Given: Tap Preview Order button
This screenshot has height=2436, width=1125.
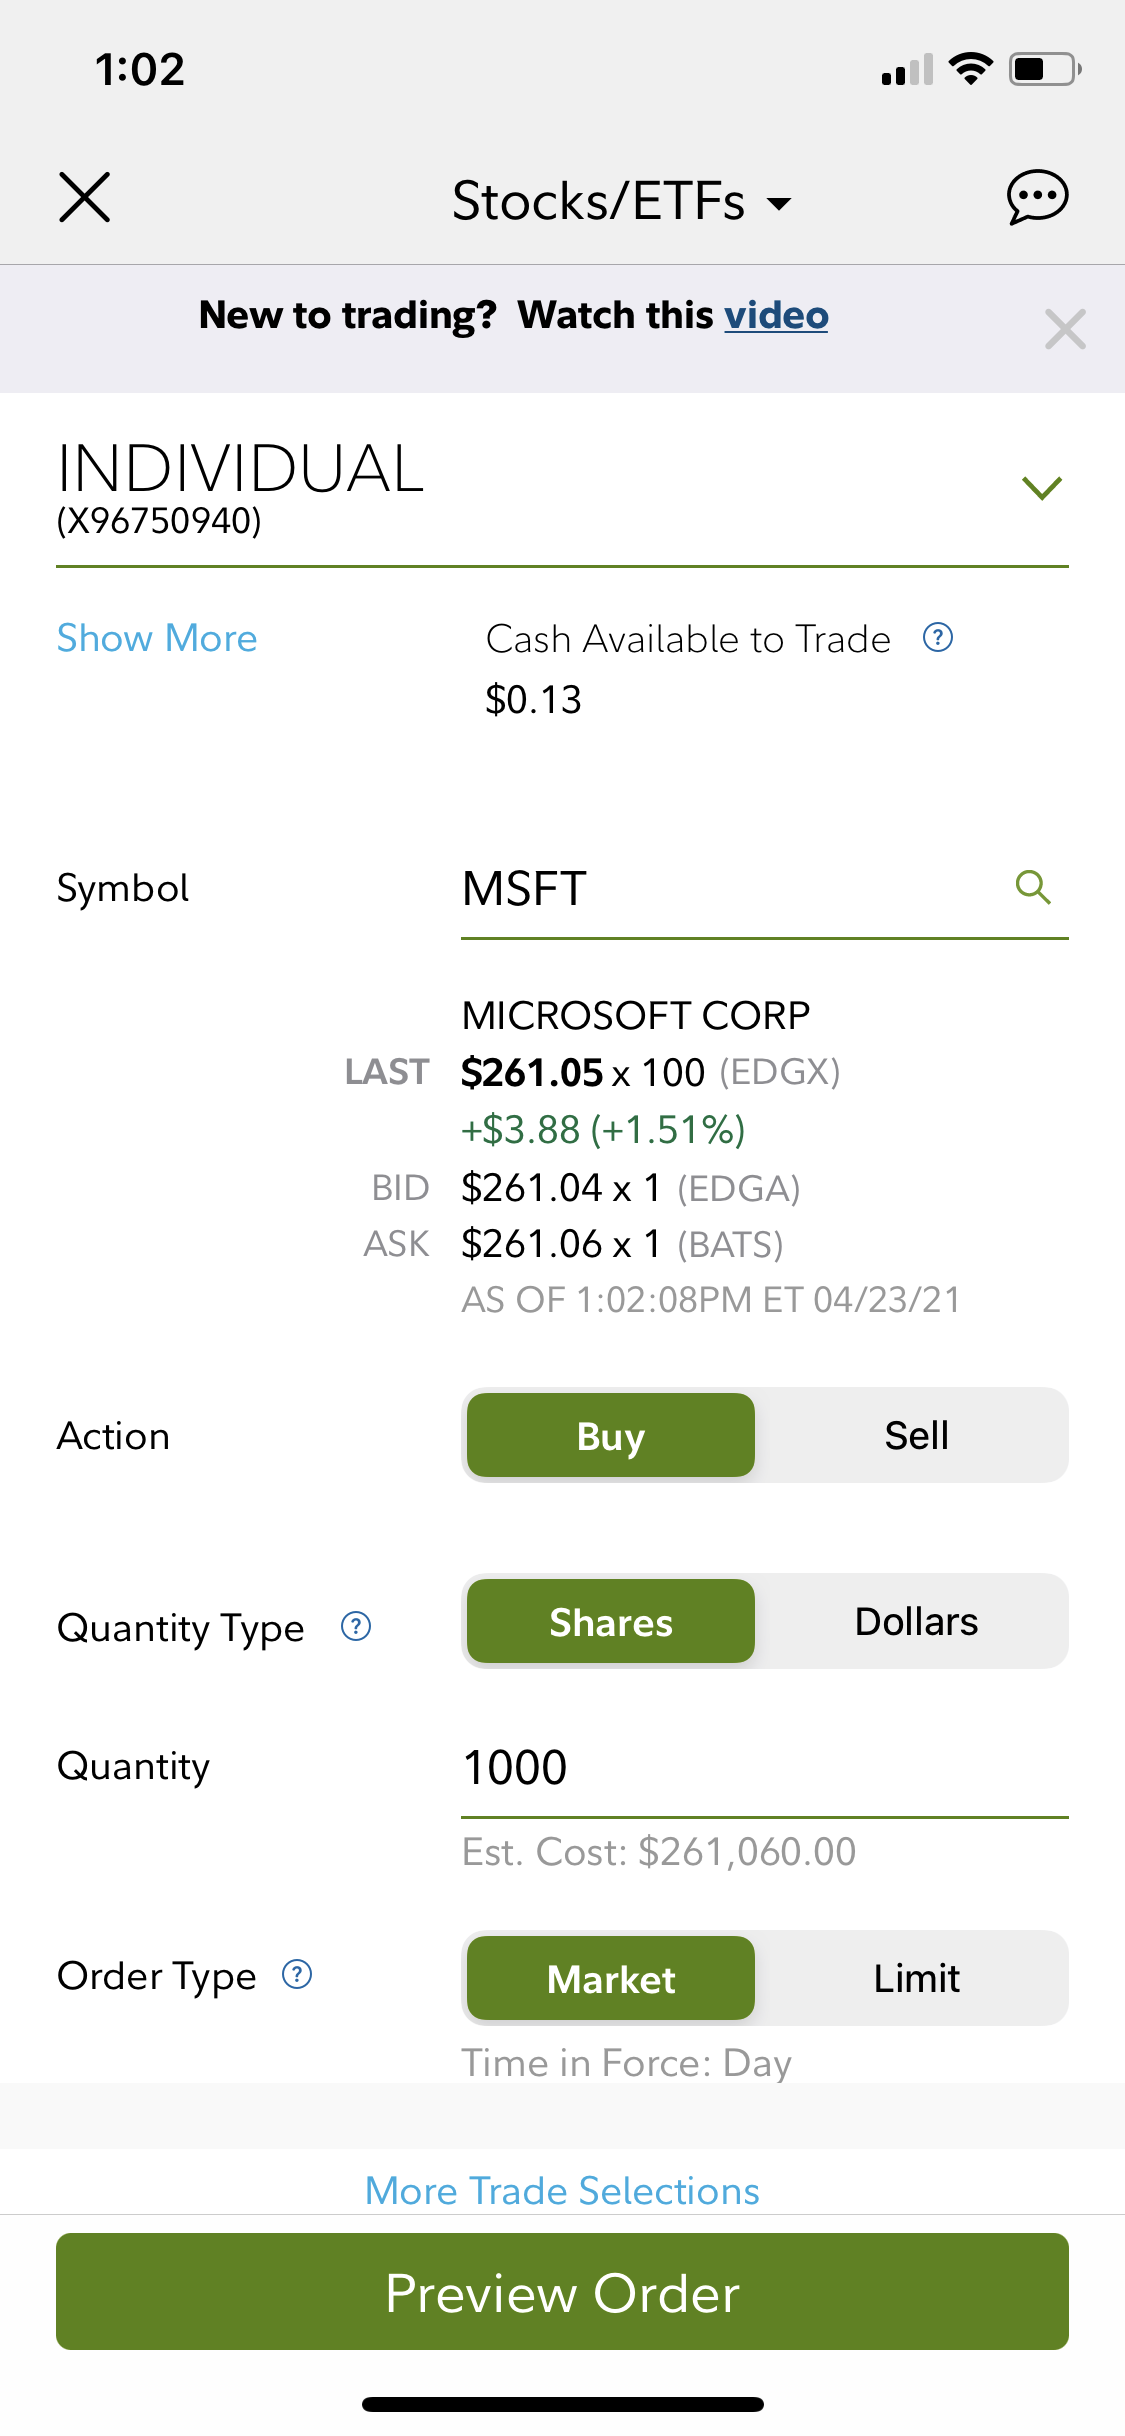Looking at the screenshot, I should click(562, 2292).
